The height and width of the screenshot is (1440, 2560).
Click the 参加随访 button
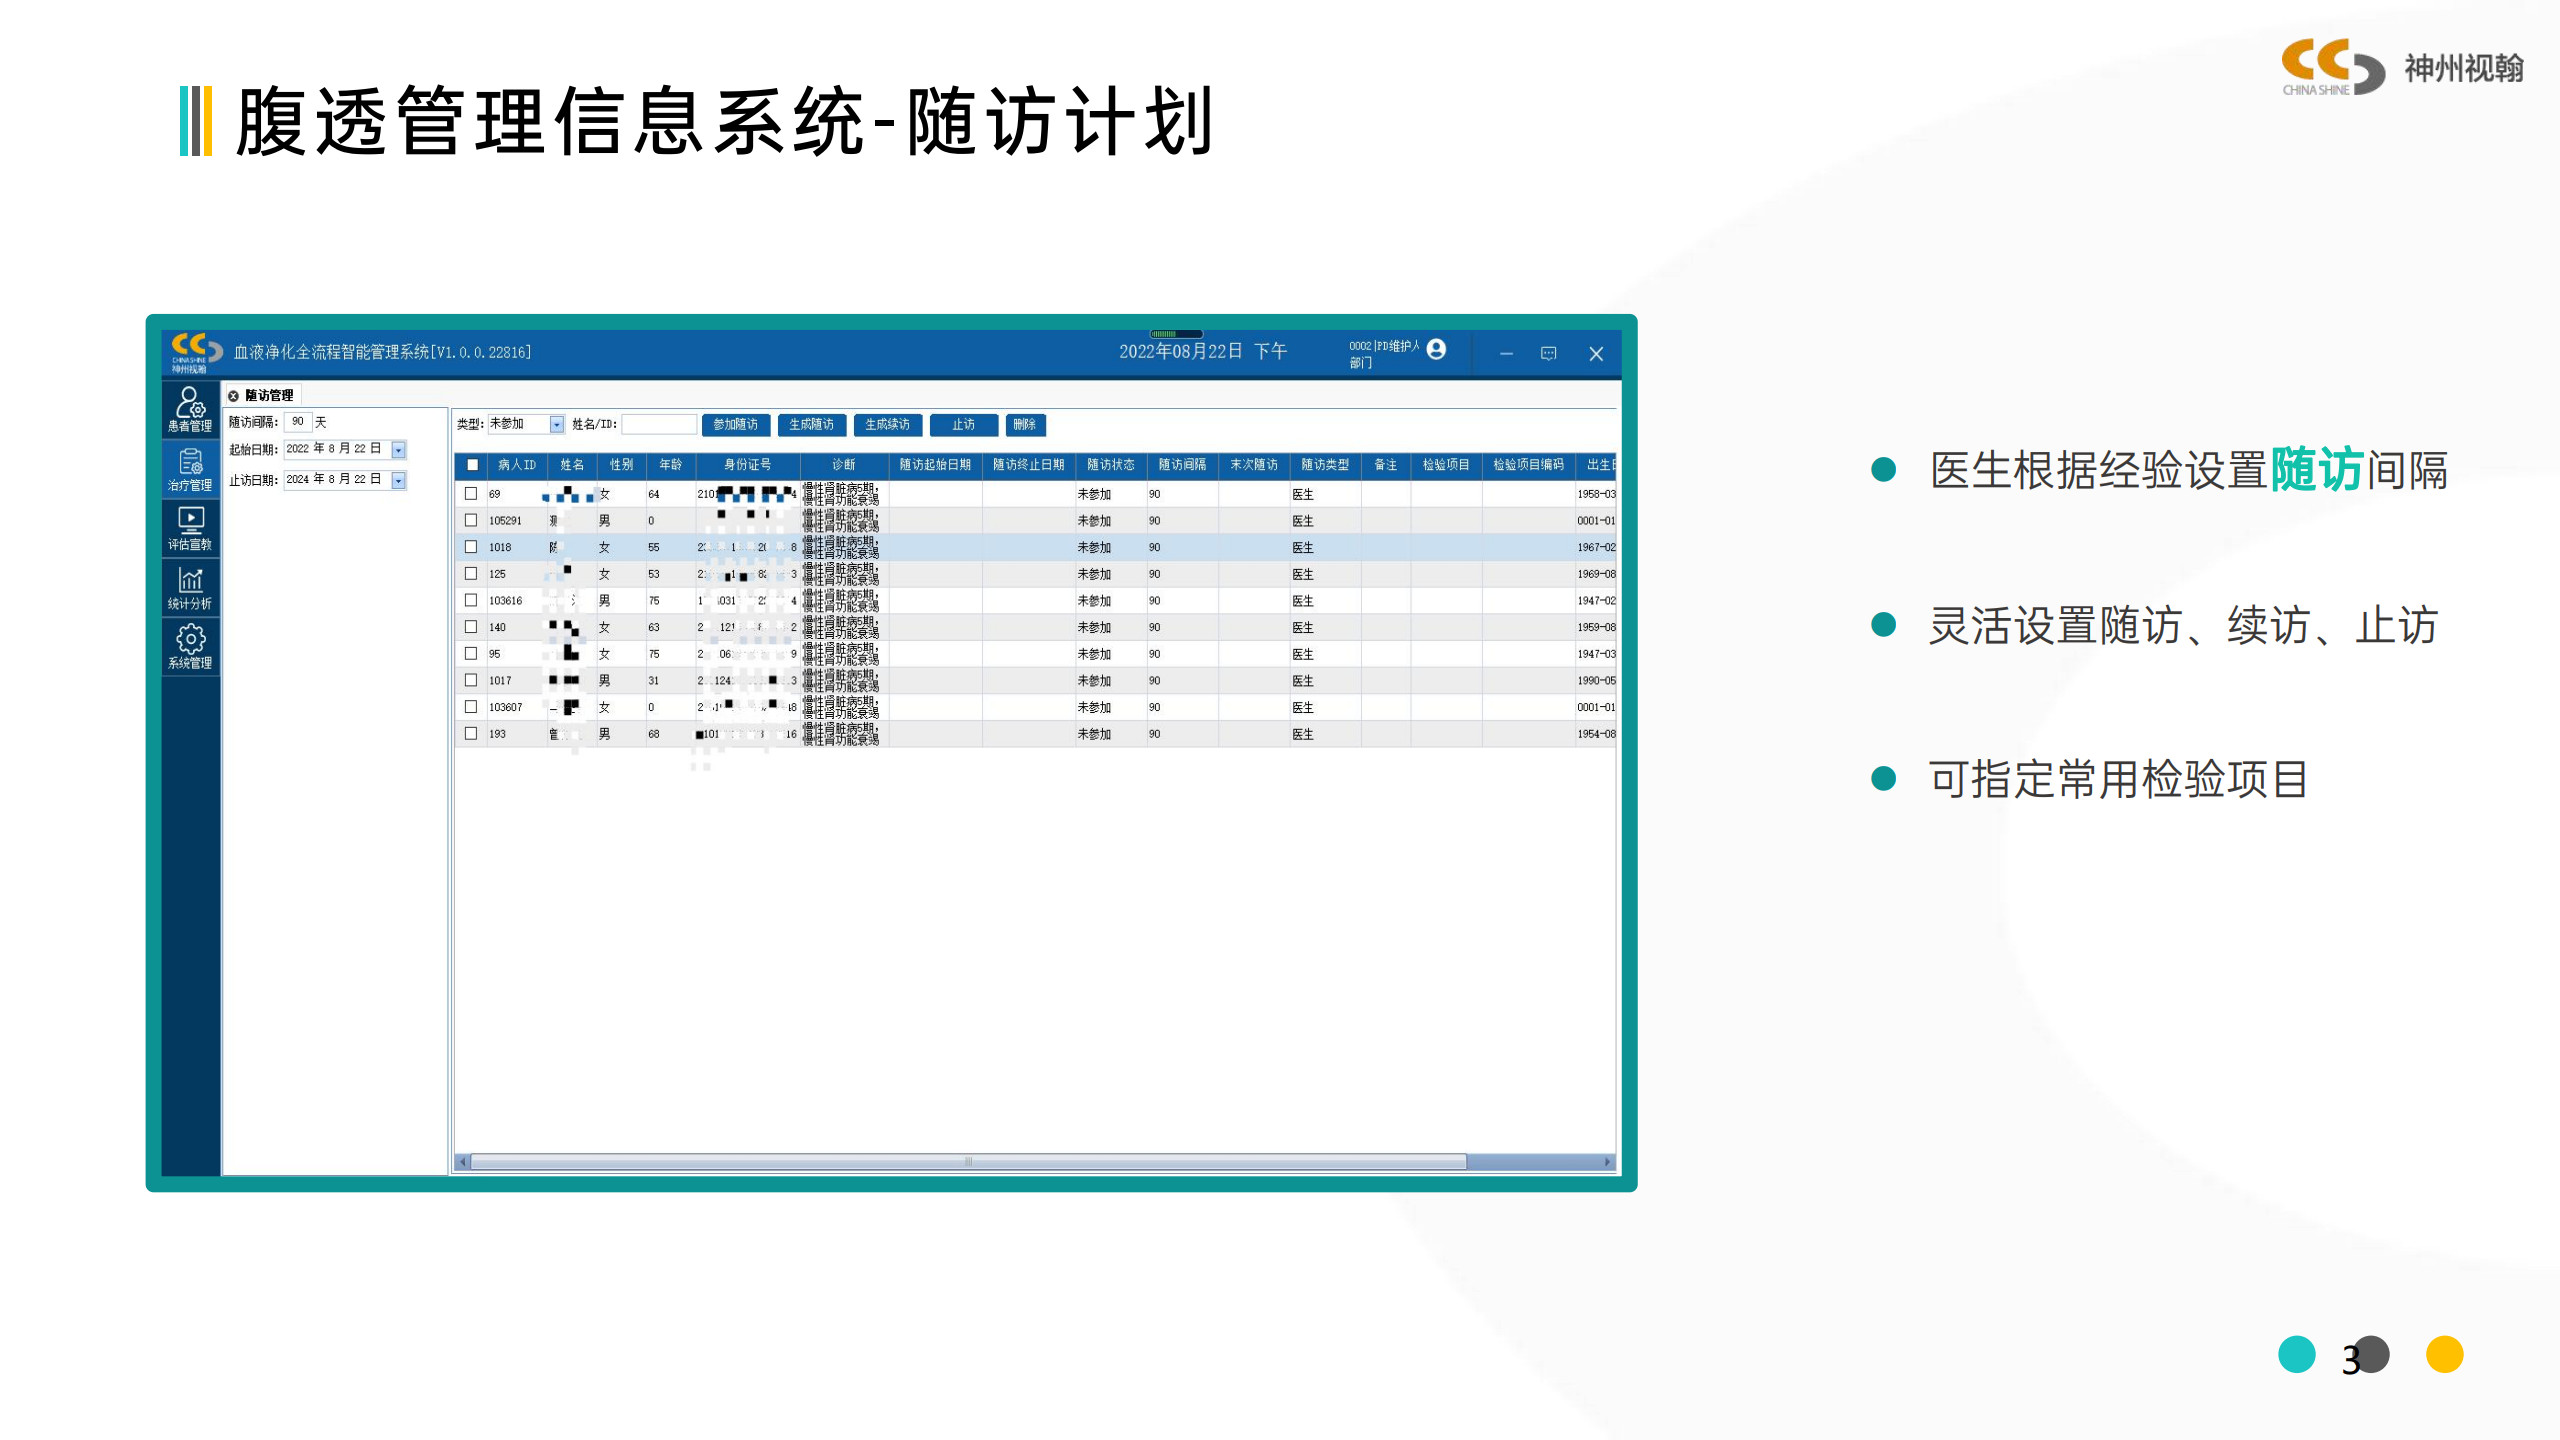(x=735, y=425)
